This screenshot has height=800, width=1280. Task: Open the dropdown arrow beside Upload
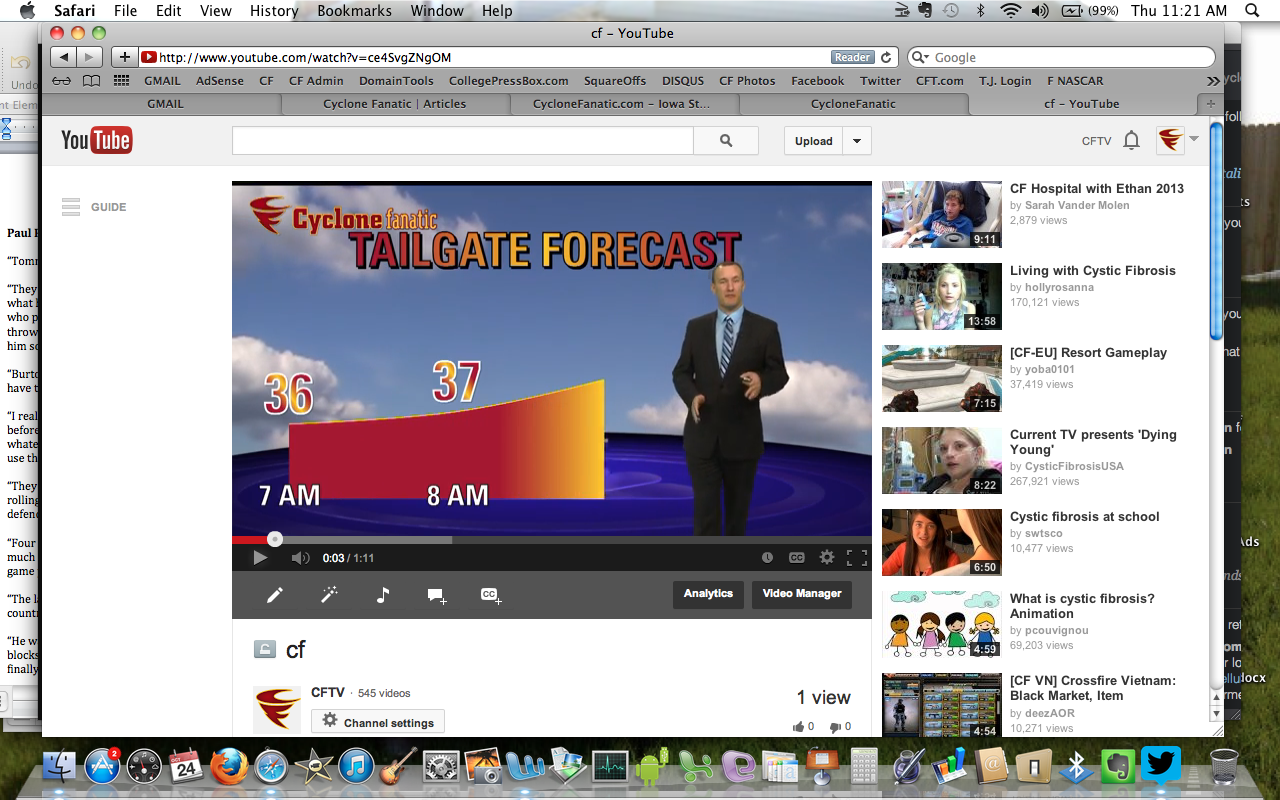(x=857, y=141)
